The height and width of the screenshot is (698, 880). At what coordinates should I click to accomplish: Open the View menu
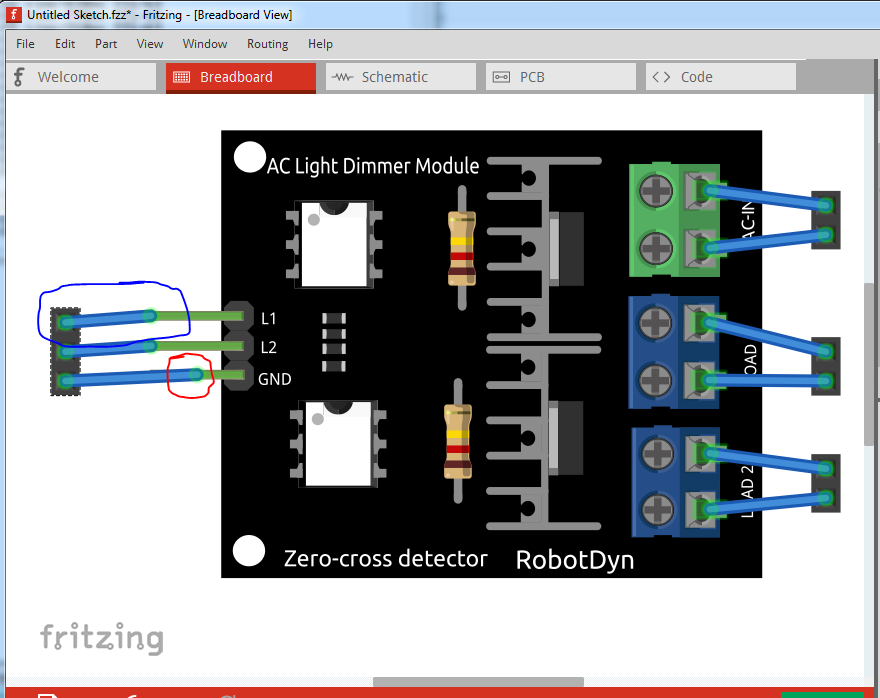149,44
